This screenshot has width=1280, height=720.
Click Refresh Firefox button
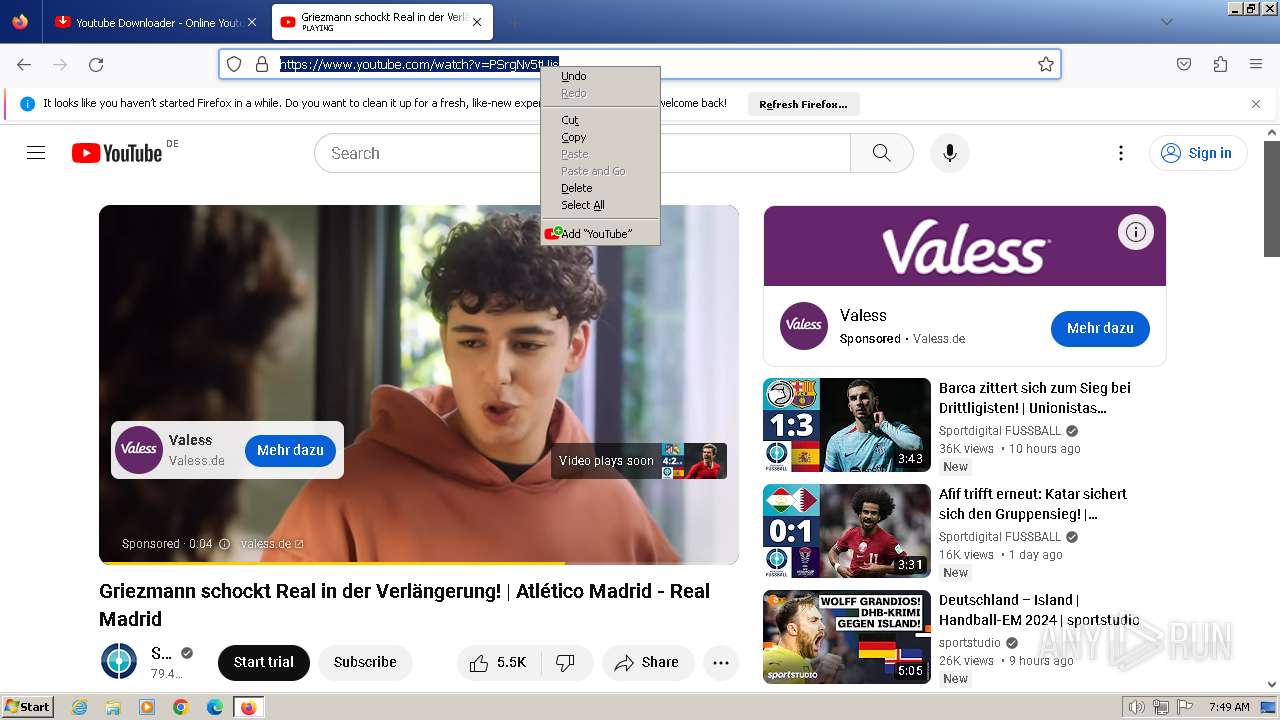point(803,104)
